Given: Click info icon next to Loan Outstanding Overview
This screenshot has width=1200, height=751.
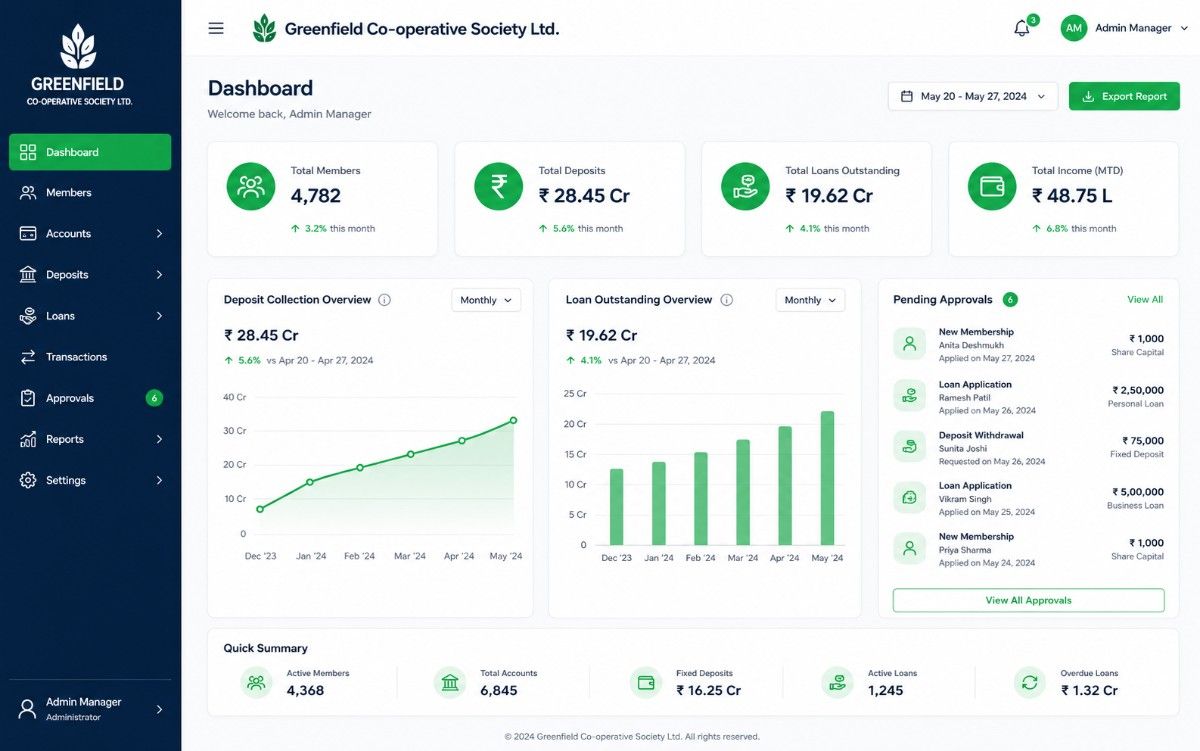Looking at the screenshot, I should (x=727, y=300).
